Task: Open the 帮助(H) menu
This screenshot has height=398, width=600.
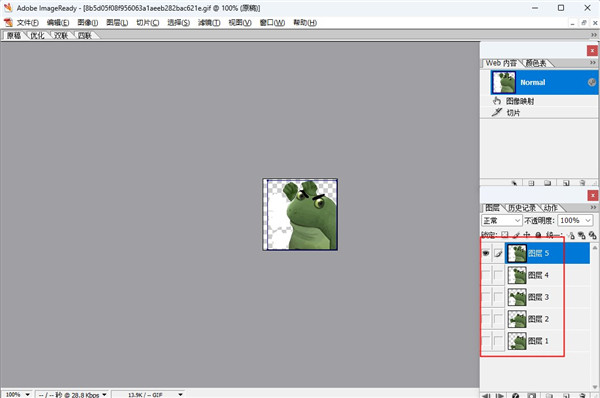Action: tap(305, 23)
